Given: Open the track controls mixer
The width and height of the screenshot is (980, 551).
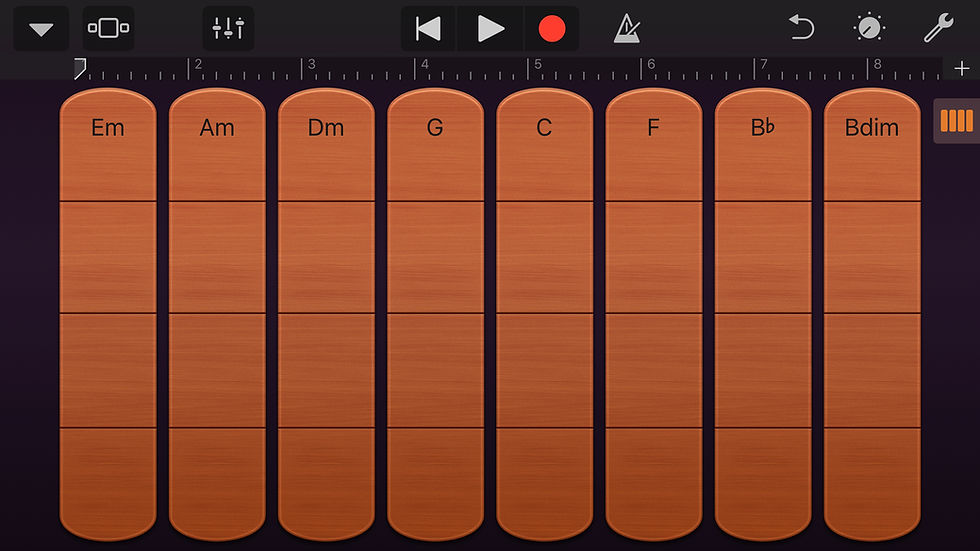Looking at the screenshot, I should (228, 28).
